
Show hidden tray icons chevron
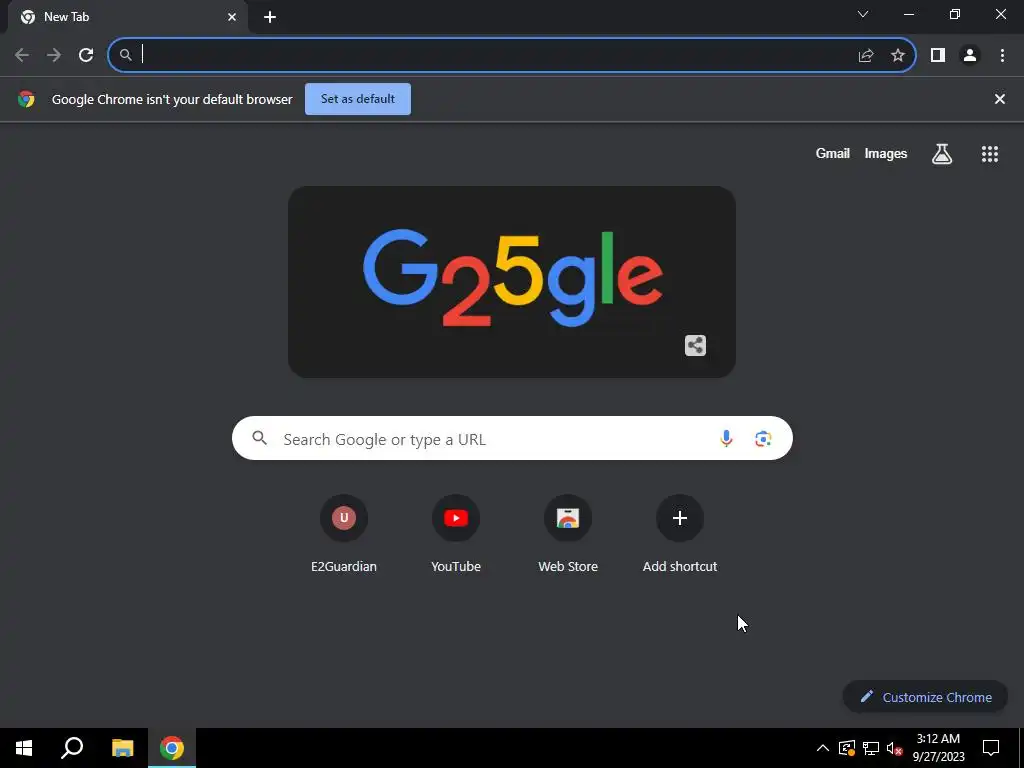click(x=823, y=748)
